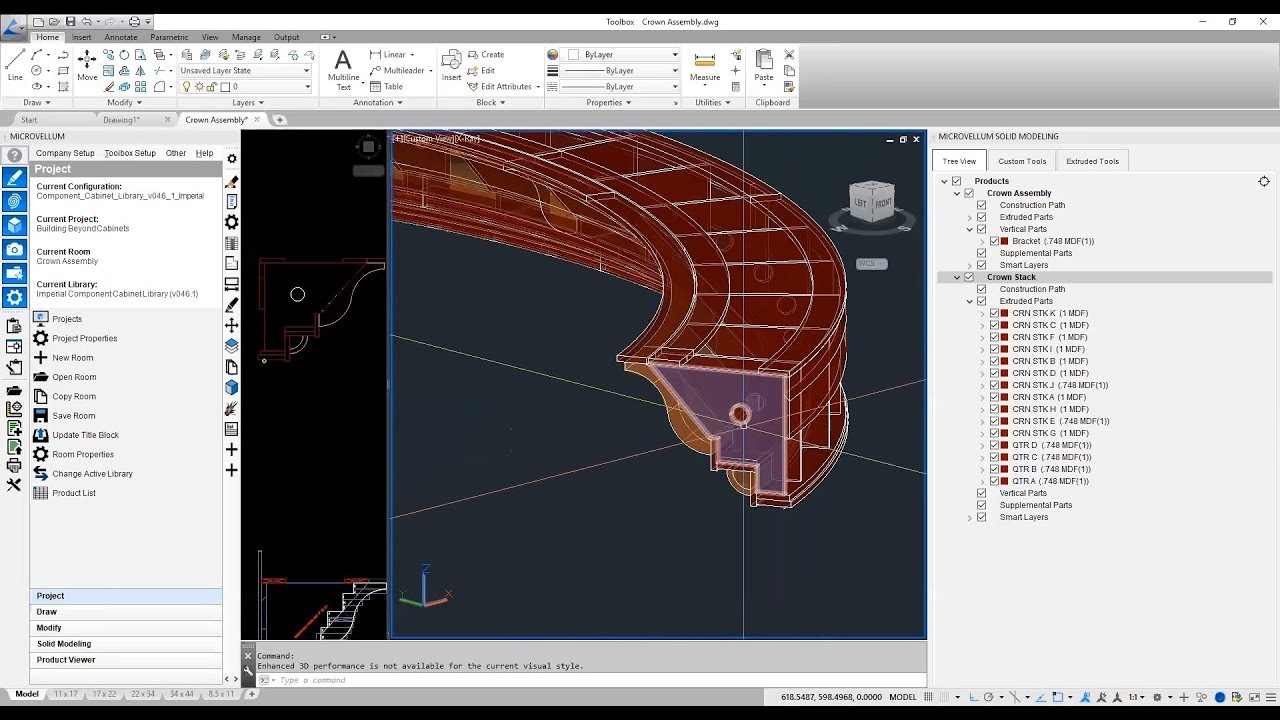Click the layer lightbulb on/off icon
Image resolution: width=1280 pixels, height=720 pixels.
pyautogui.click(x=186, y=86)
